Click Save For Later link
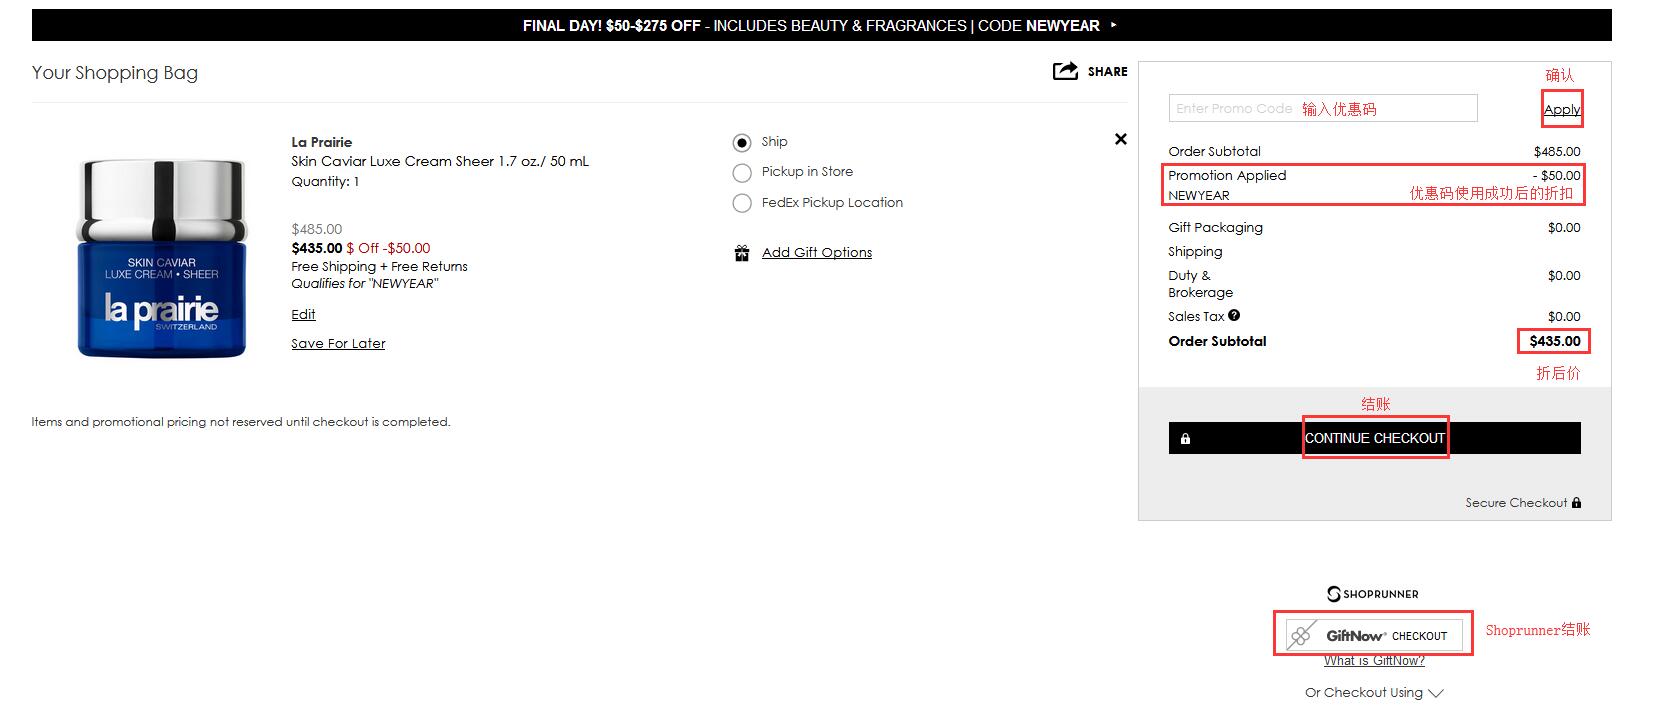 (338, 343)
